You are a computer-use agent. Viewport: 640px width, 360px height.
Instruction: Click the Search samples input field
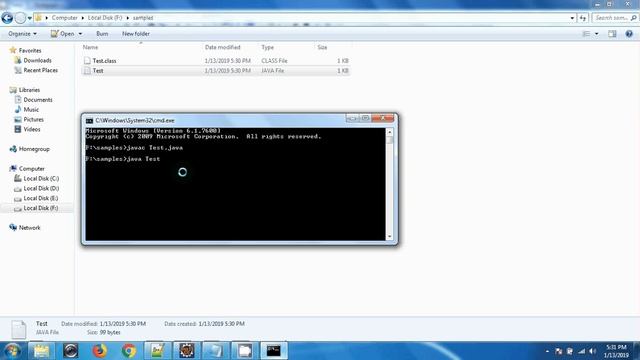[x=614, y=18]
